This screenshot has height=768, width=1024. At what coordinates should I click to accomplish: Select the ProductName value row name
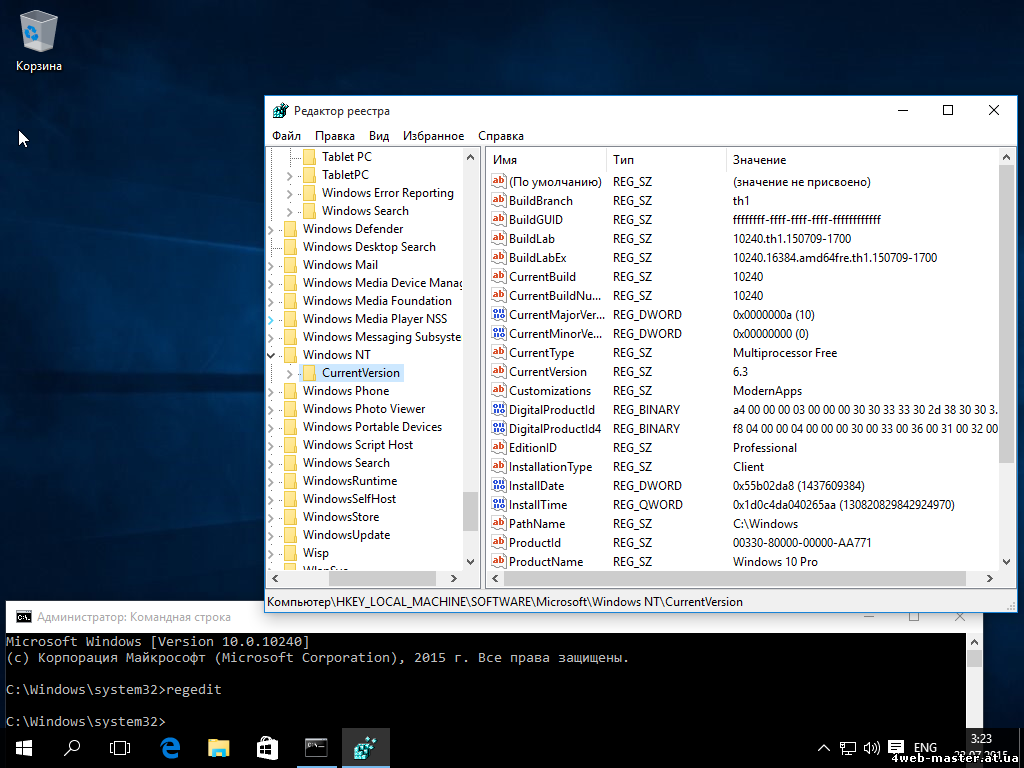point(546,562)
